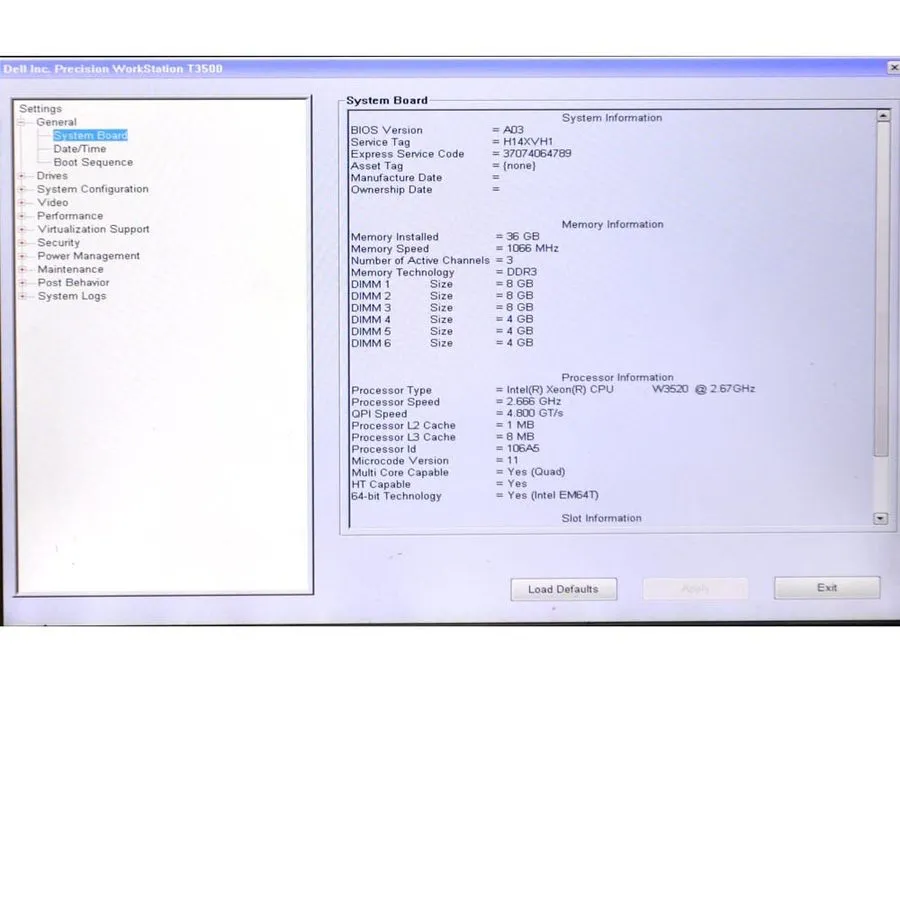
Task: Click the BIOS Version value A03
Action: (x=513, y=130)
